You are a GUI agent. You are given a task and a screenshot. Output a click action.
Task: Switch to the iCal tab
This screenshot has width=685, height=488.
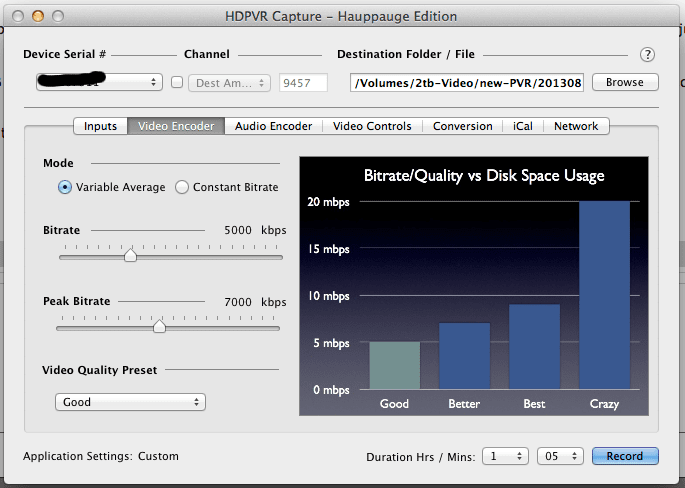(522, 126)
